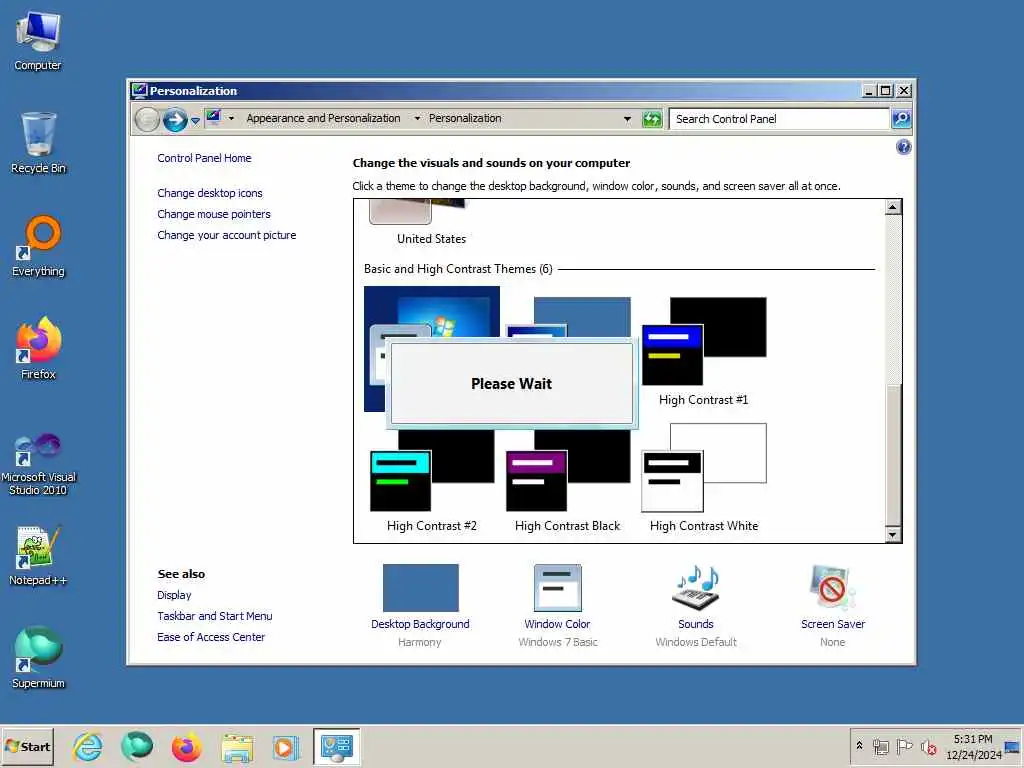Open Change mouse pointers link
The height and width of the screenshot is (768, 1024).
pyautogui.click(x=214, y=214)
